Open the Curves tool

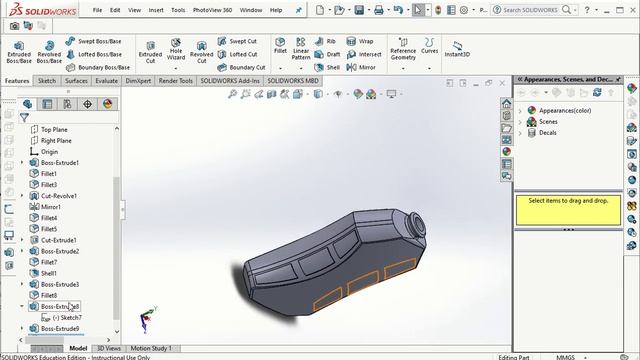429,45
